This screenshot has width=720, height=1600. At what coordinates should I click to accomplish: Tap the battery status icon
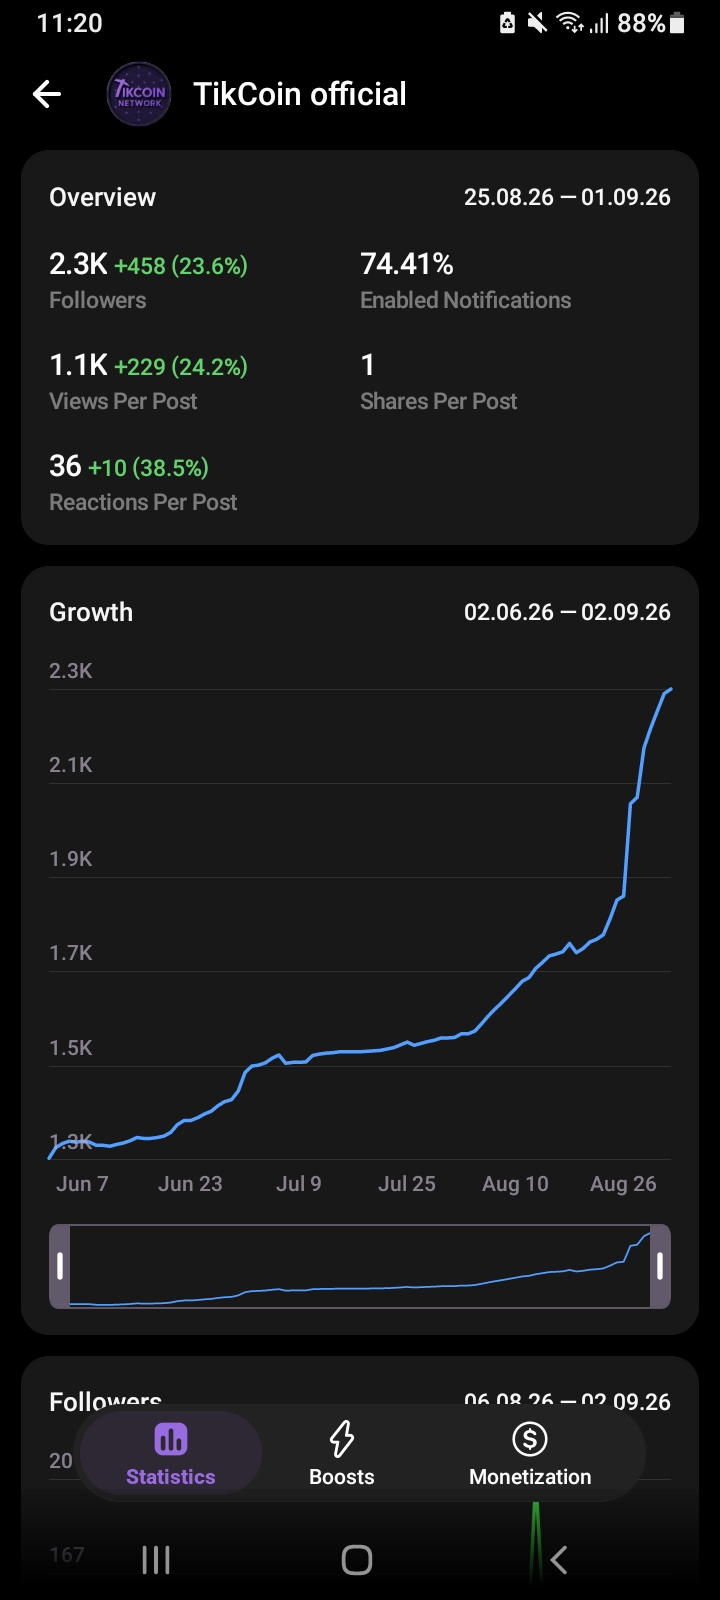pos(677,22)
